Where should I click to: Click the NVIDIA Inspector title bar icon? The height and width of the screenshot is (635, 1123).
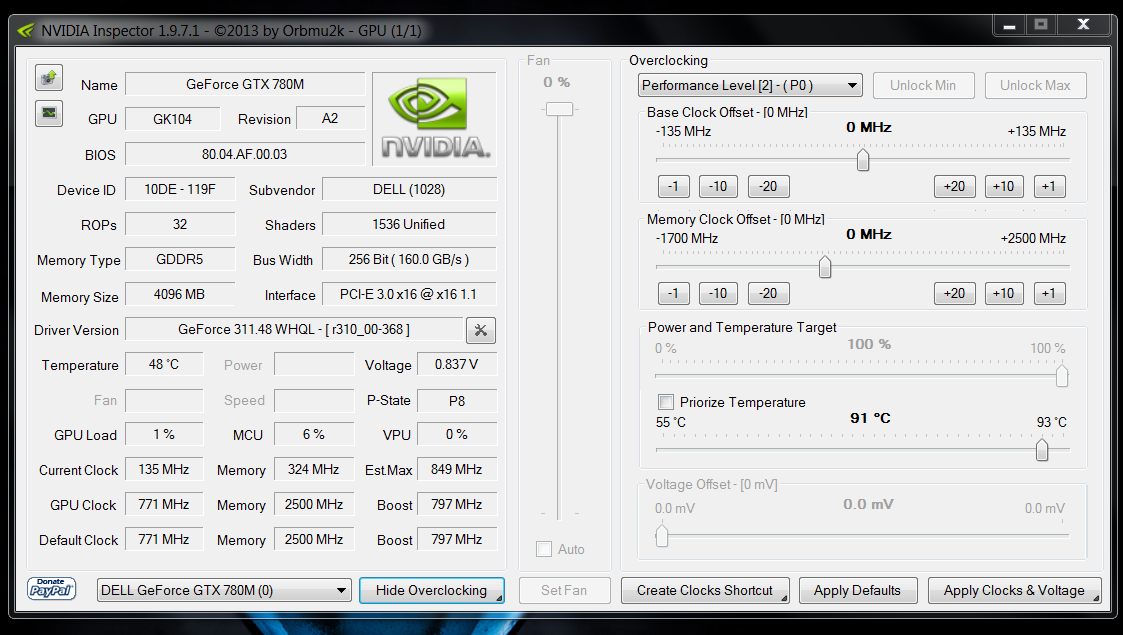click(x=26, y=31)
